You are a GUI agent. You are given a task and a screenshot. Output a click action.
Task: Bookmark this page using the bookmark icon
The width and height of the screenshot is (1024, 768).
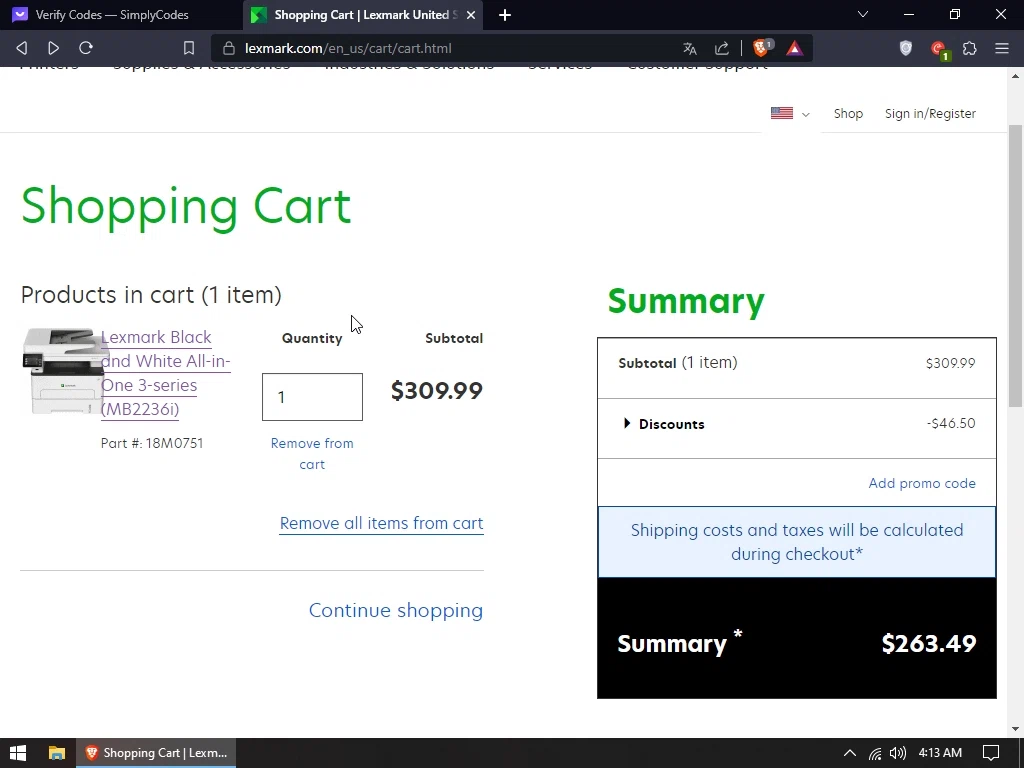[189, 48]
